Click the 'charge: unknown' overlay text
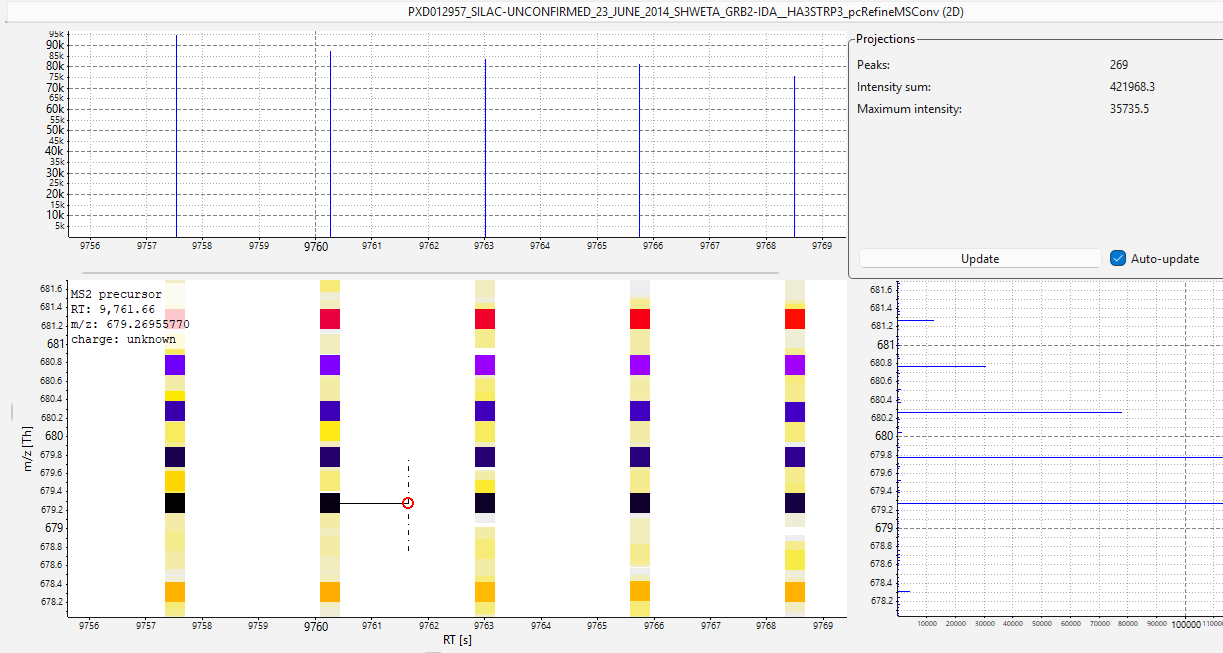The image size is (1223, 653). tap(123, 339)
